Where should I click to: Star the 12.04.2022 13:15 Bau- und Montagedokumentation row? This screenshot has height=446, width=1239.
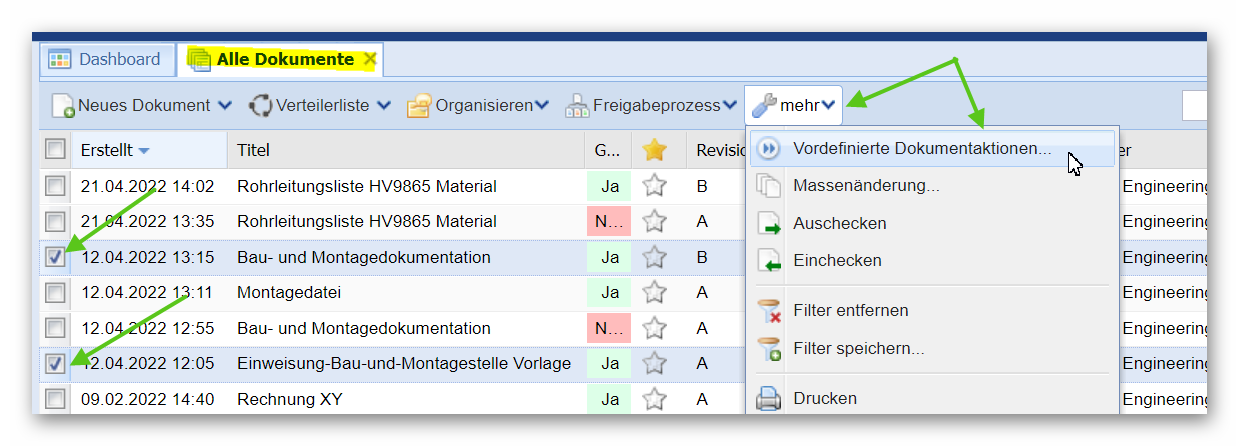655,256
